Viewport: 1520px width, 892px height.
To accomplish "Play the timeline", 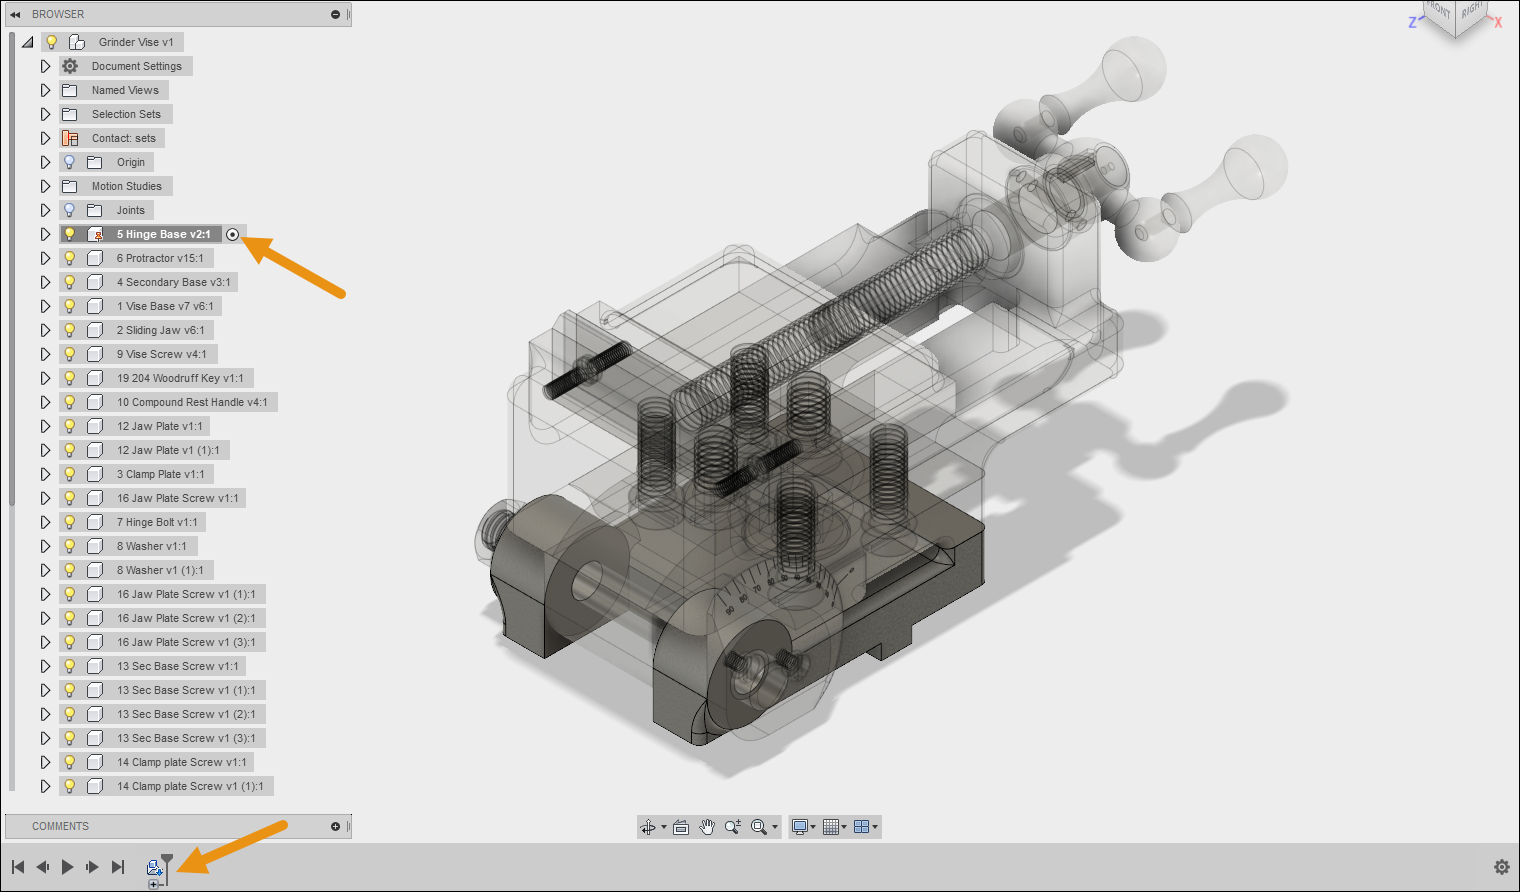I will [68, 867].
